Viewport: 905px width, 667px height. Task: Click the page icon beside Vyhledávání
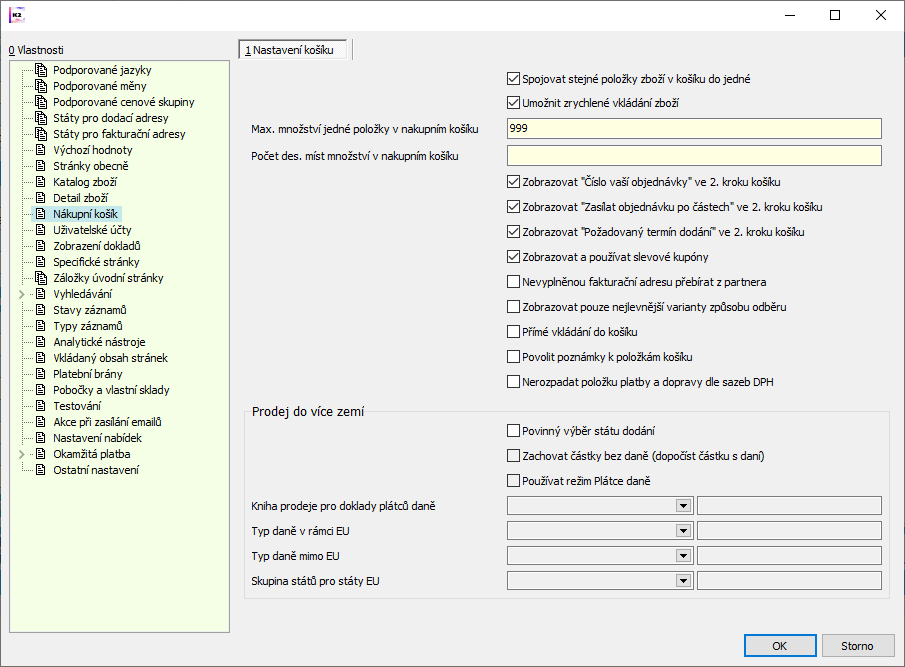coord(40,294)
